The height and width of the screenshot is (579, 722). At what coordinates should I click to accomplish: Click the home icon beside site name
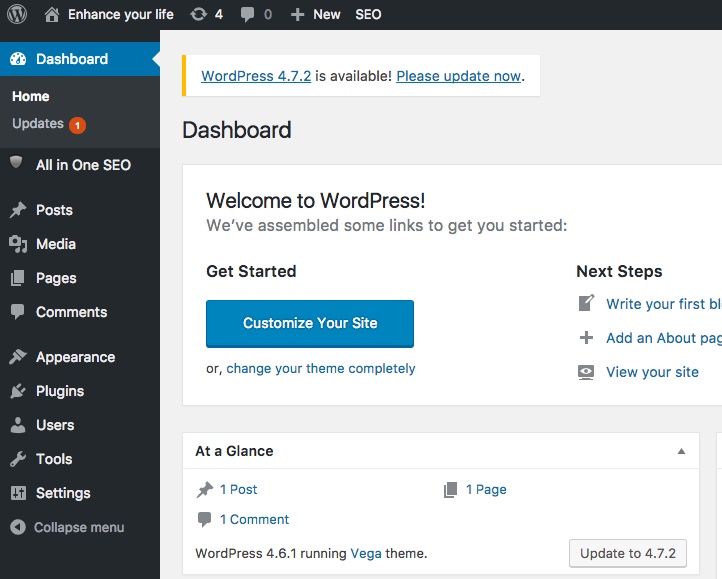tap(52, 15)
